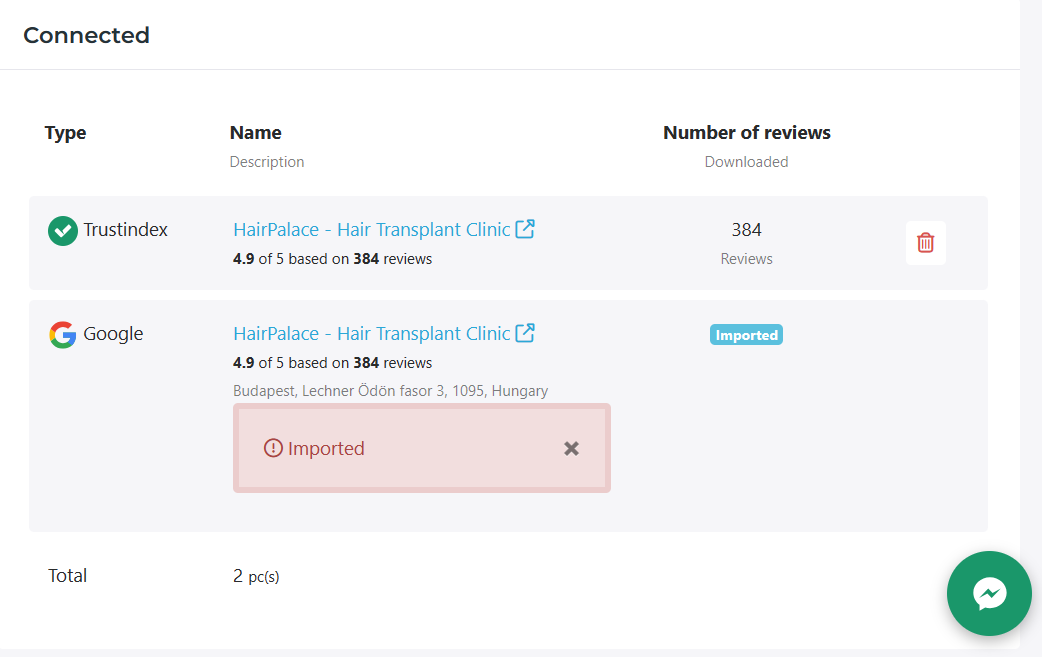Click the 384 Reviews count
Viewport: 1042px width, 657px height.
[746, 242]
